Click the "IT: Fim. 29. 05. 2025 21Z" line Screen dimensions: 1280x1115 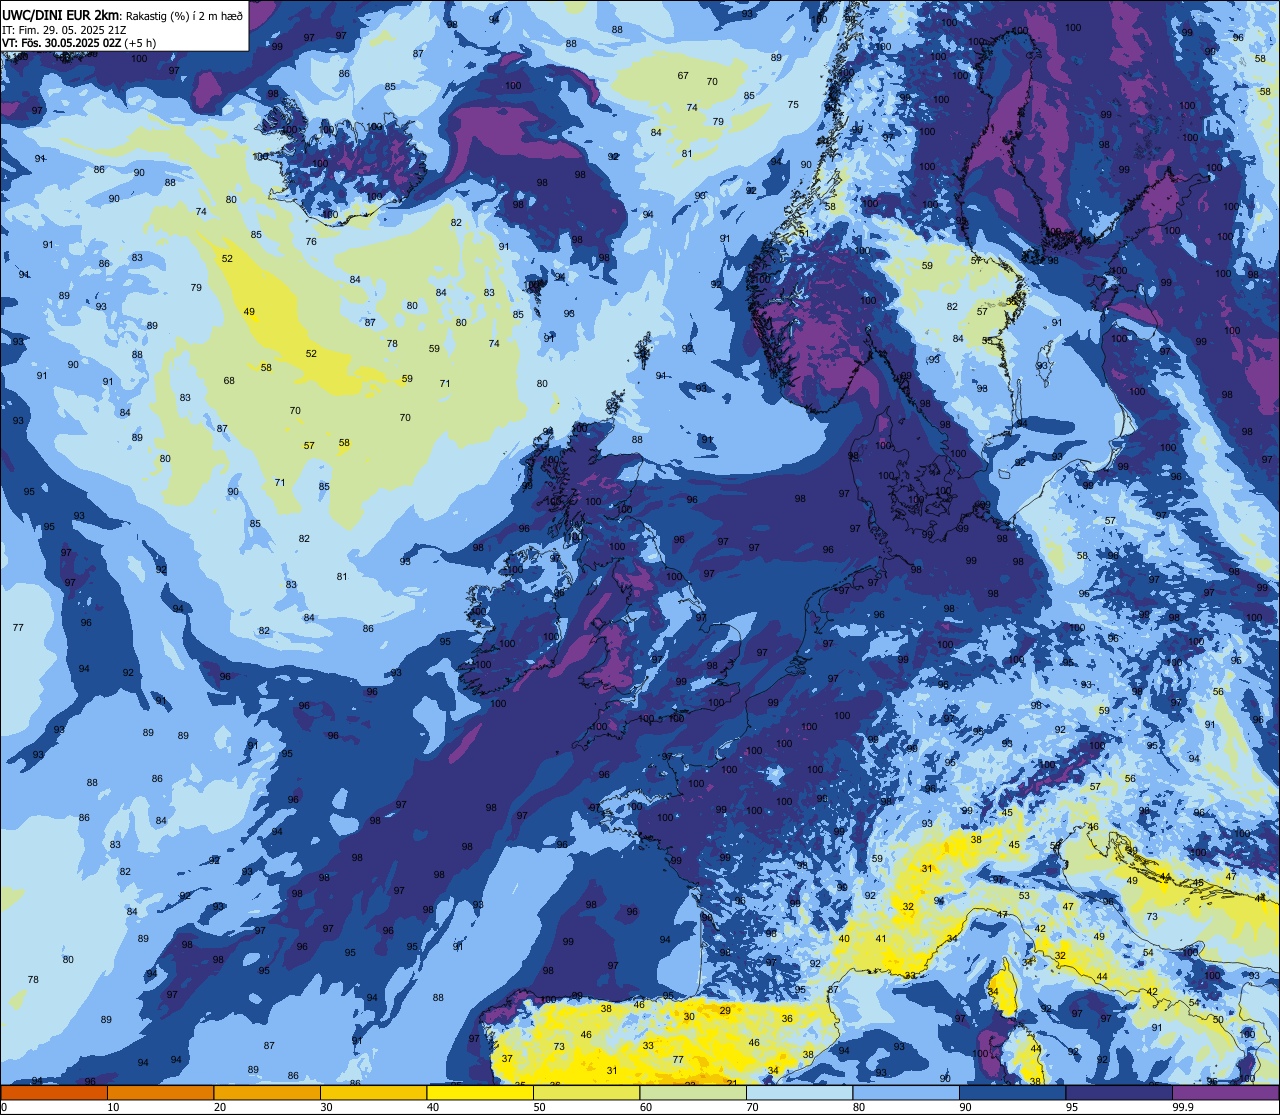pyautogui.click(x=64, y=30)
